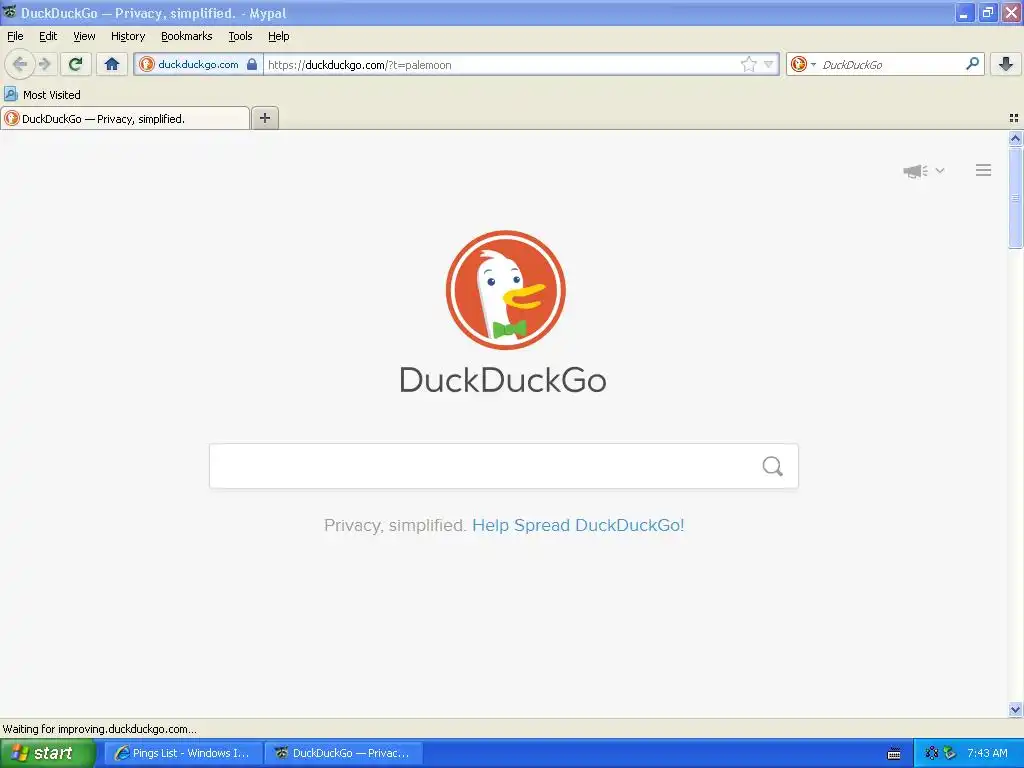Open the Windows start button
This screenshot has width=1024, height=768.
pyautogui.click(x=48, y=753)
